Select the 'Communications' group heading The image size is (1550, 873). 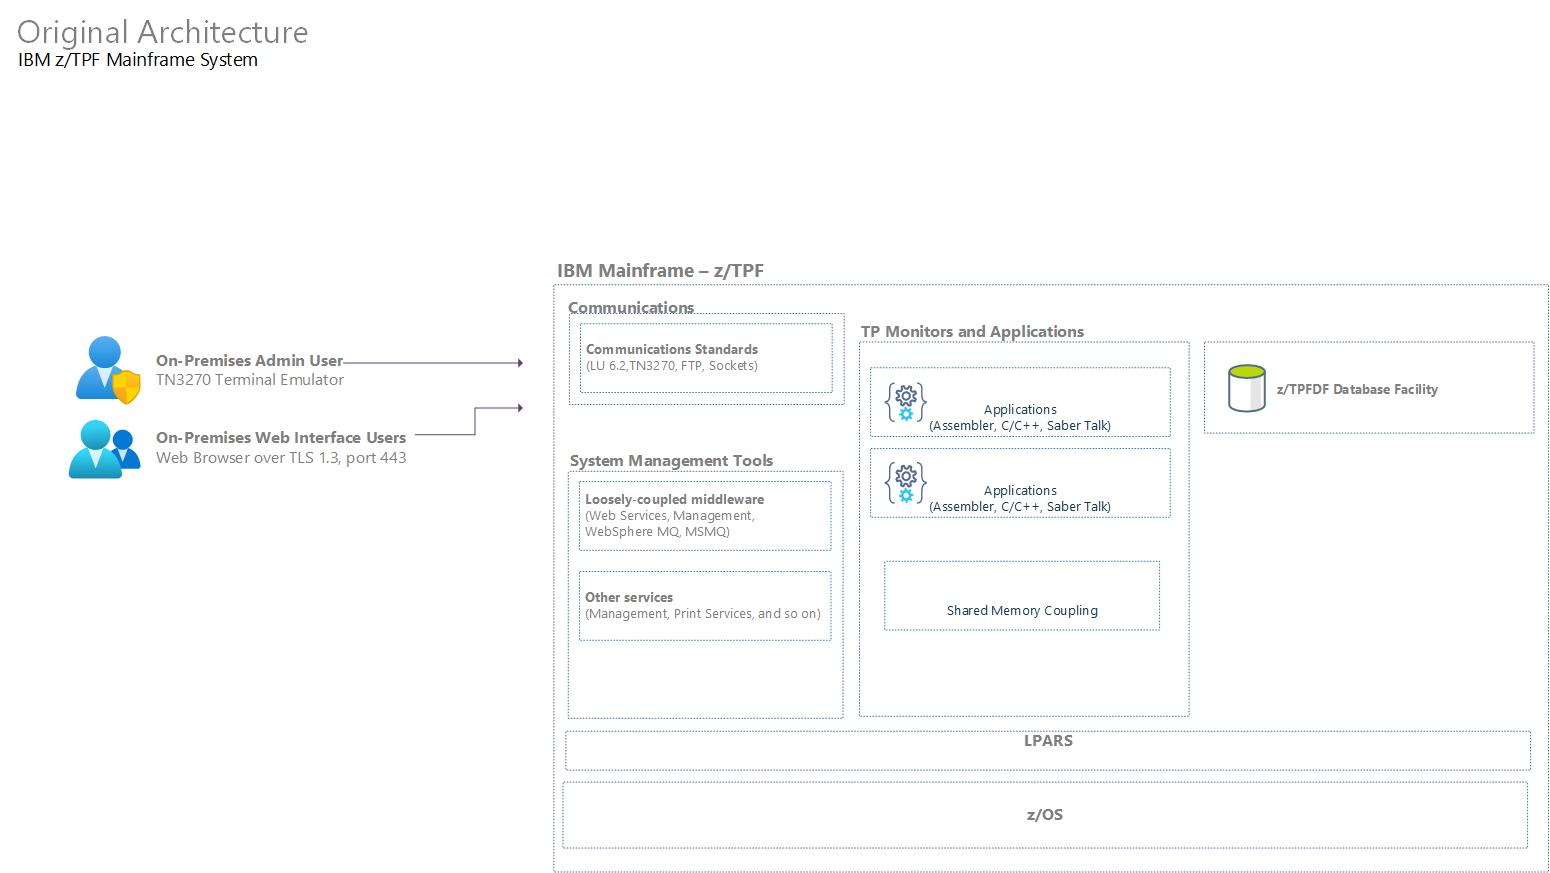pyautogui.click(x=631, y=307)
